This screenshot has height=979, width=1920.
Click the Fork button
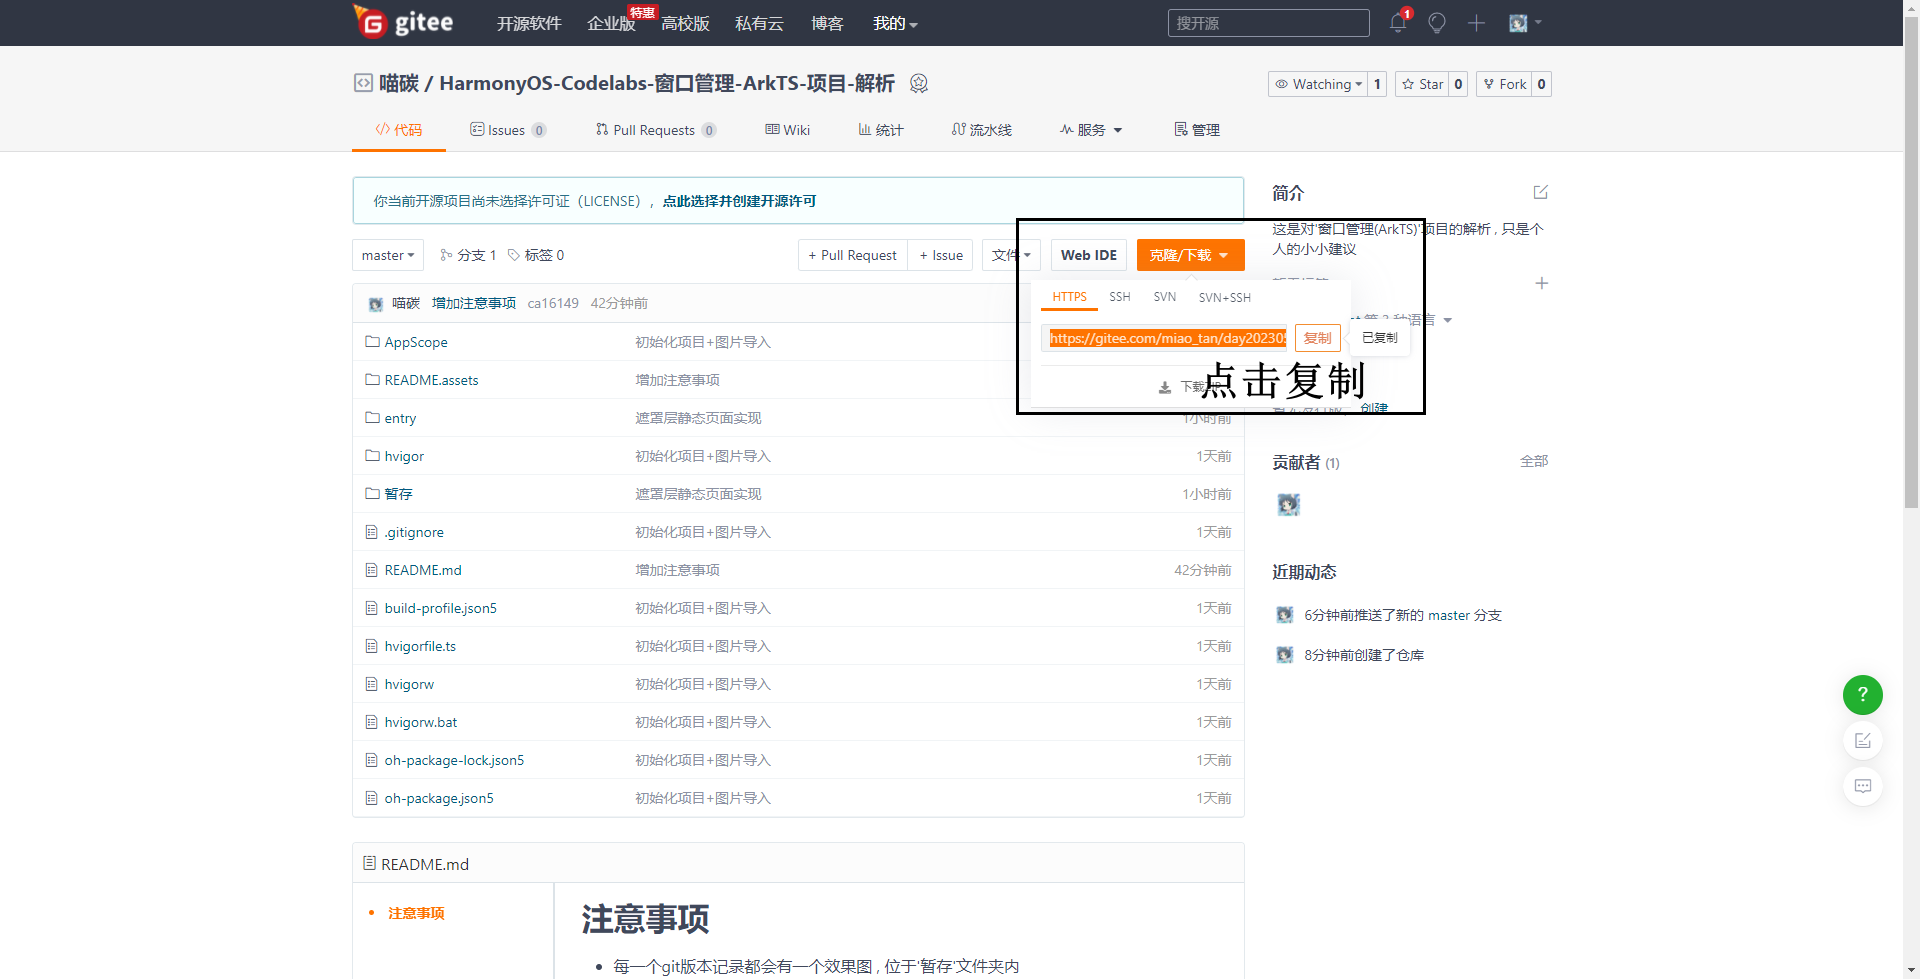pos(1504,84)
